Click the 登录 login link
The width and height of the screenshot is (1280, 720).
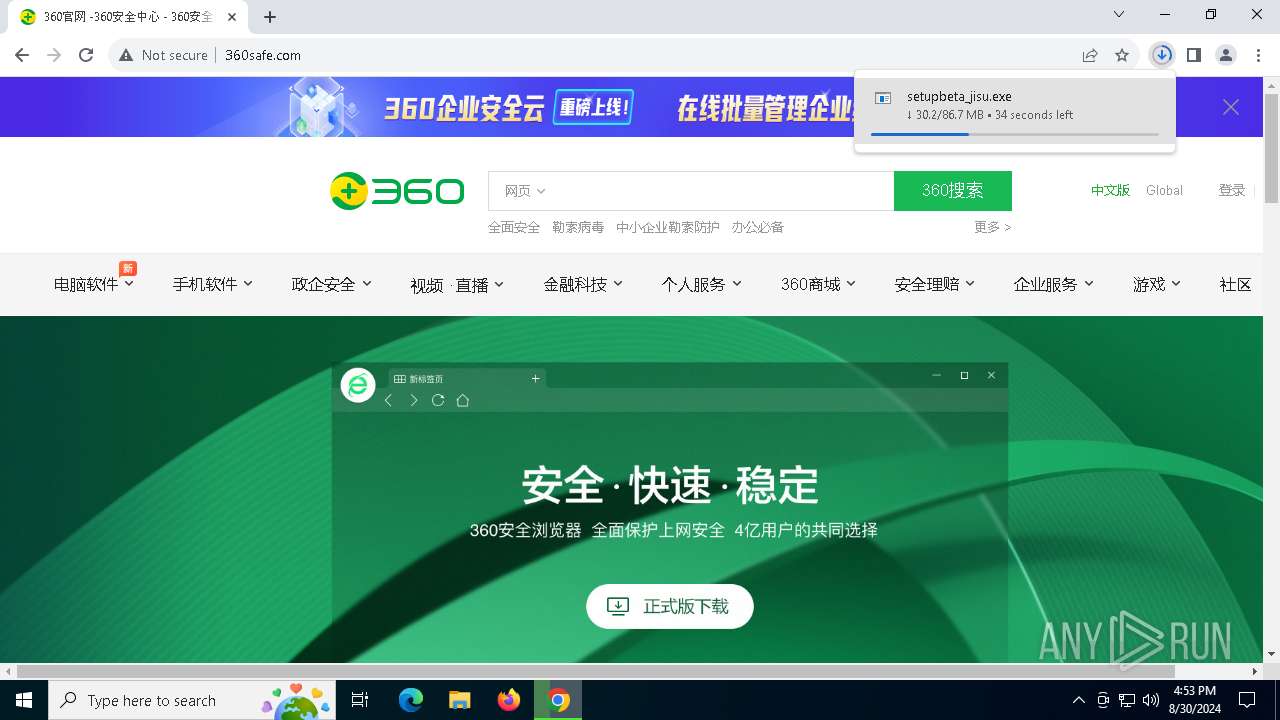1232,190
